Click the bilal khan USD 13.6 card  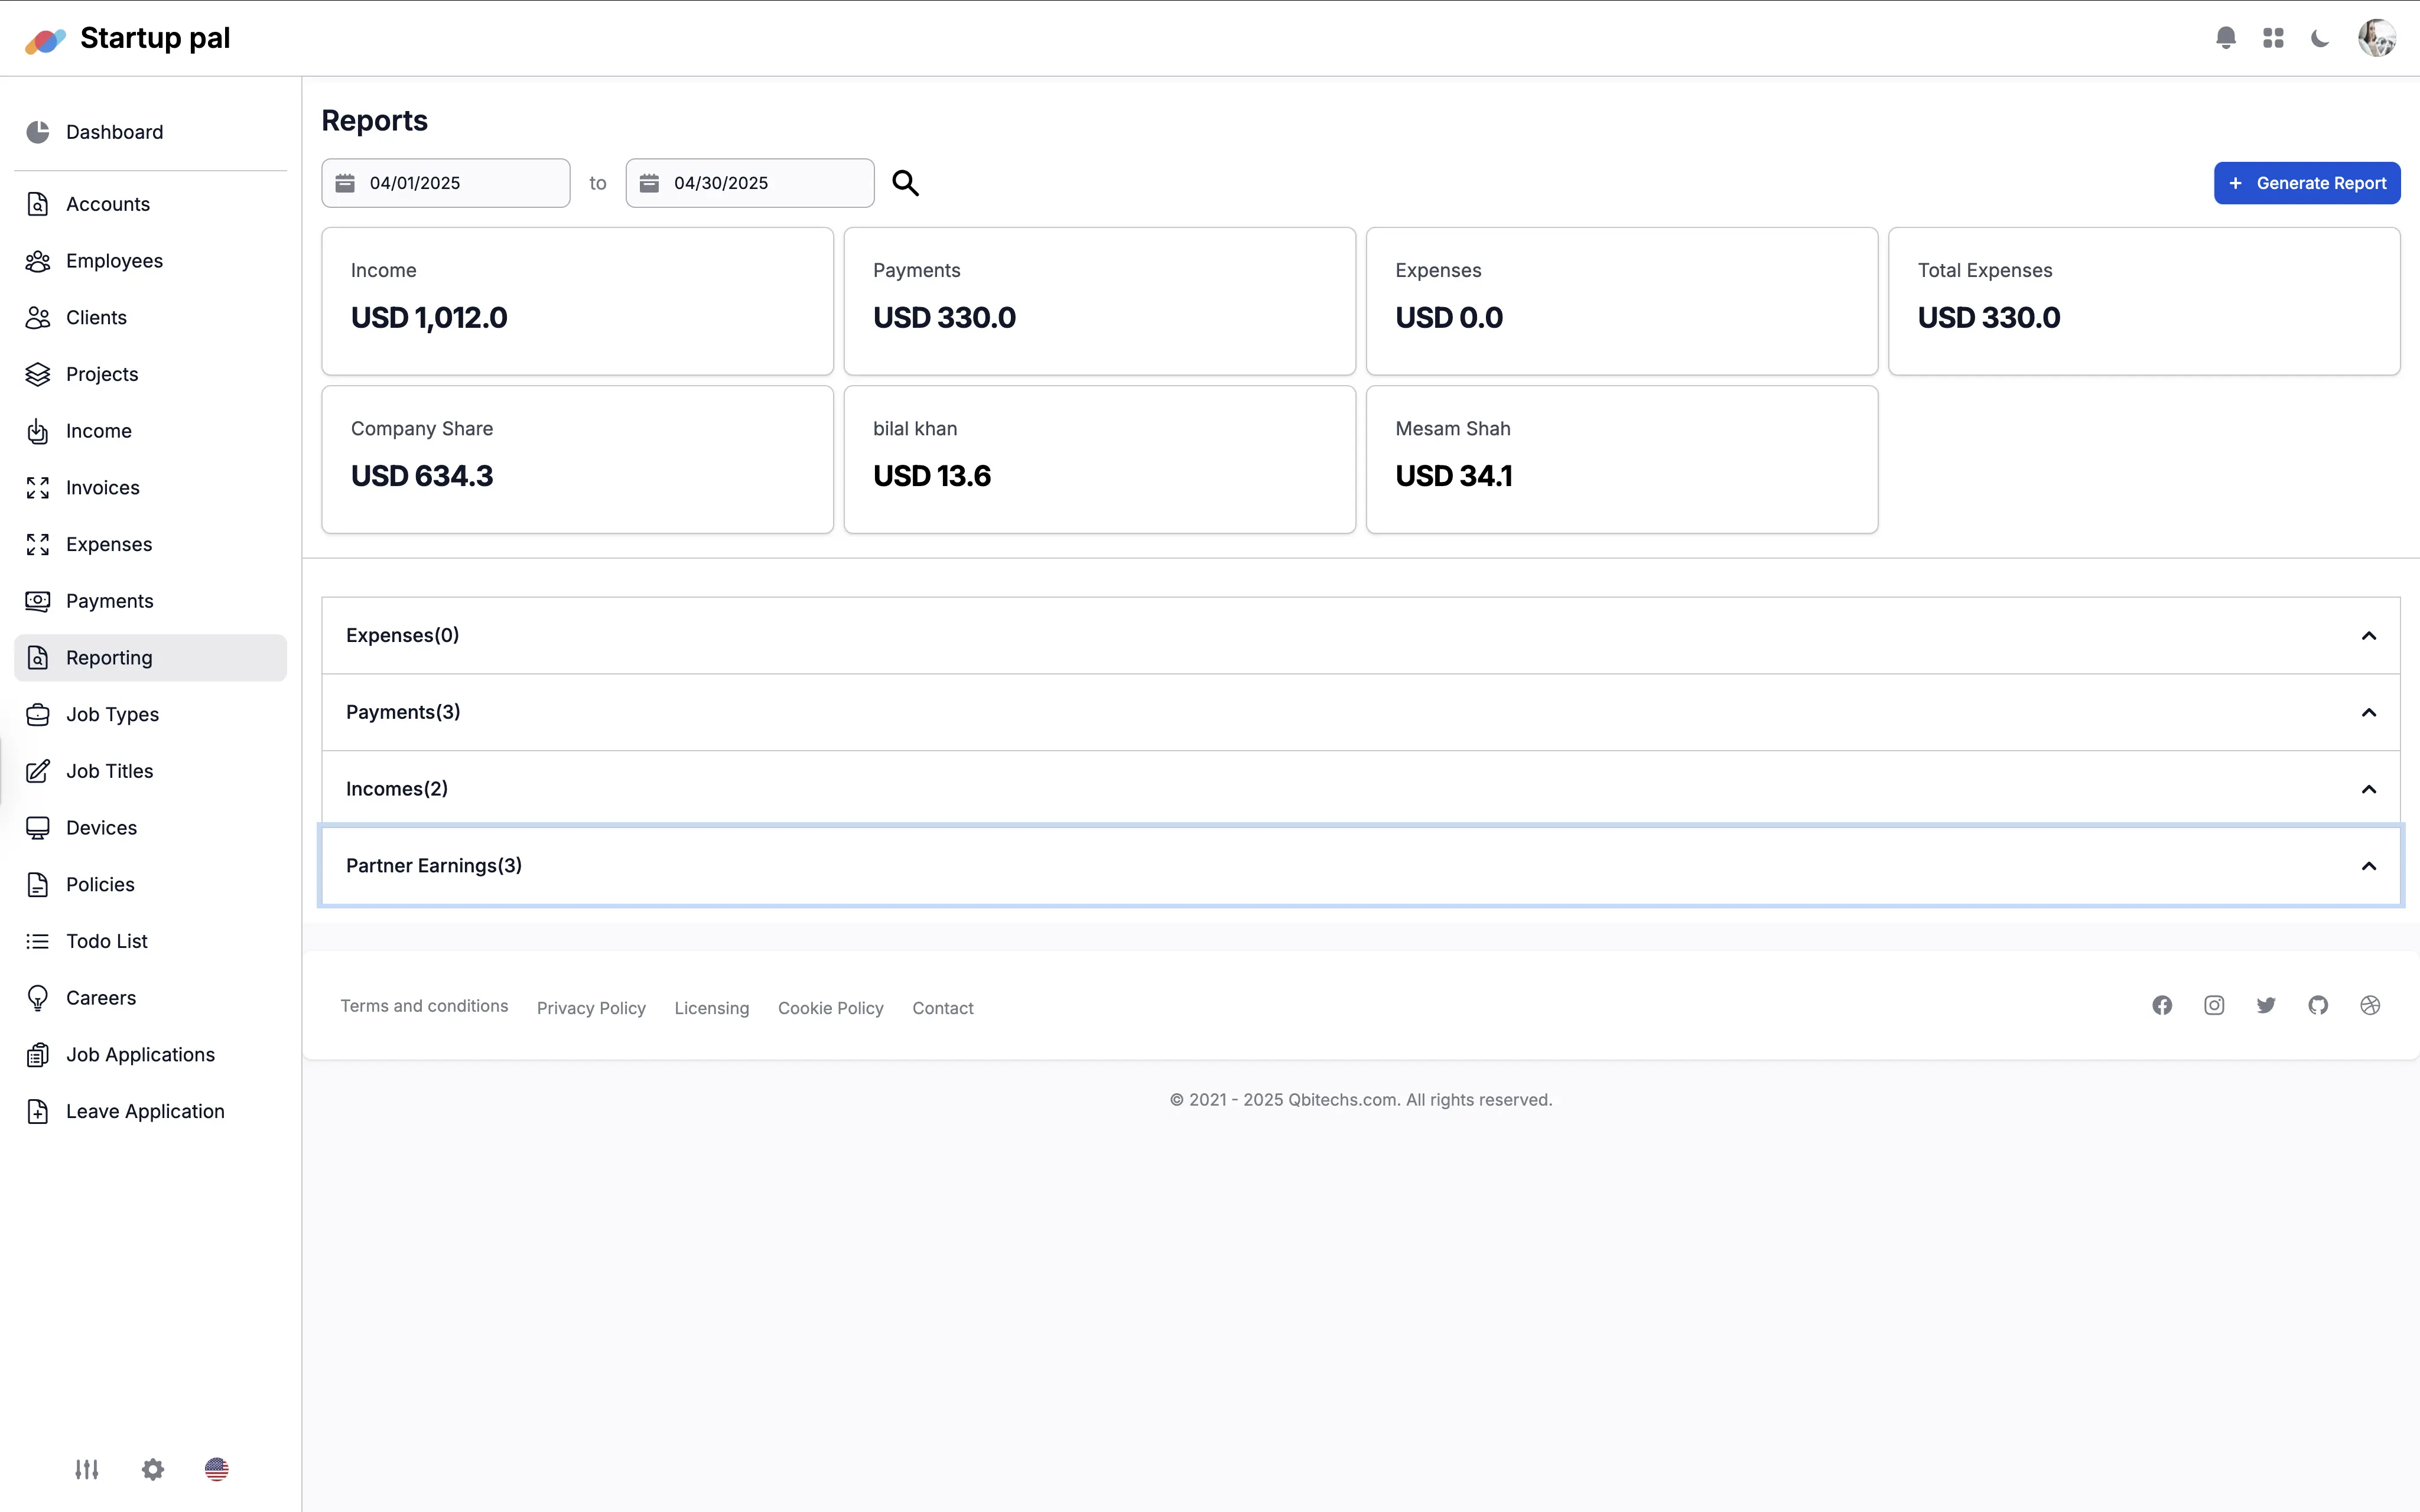click(1099, 460)
